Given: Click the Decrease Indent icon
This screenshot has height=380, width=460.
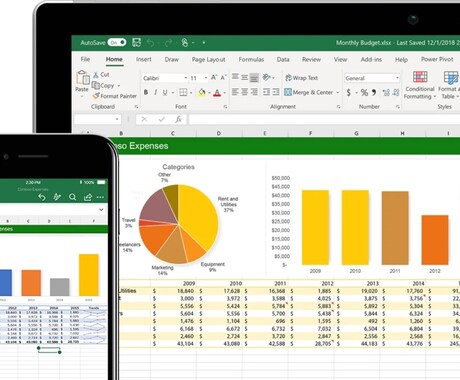Looking at the screenshot, I should (266, 92).
